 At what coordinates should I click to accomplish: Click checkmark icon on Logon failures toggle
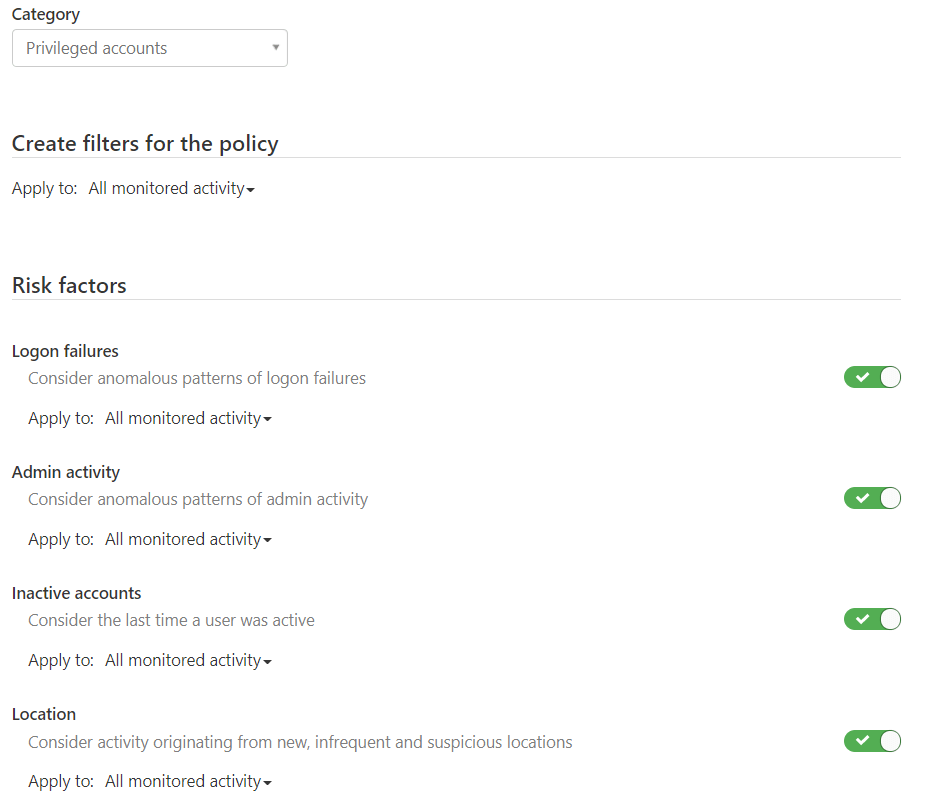pos(862,377)
